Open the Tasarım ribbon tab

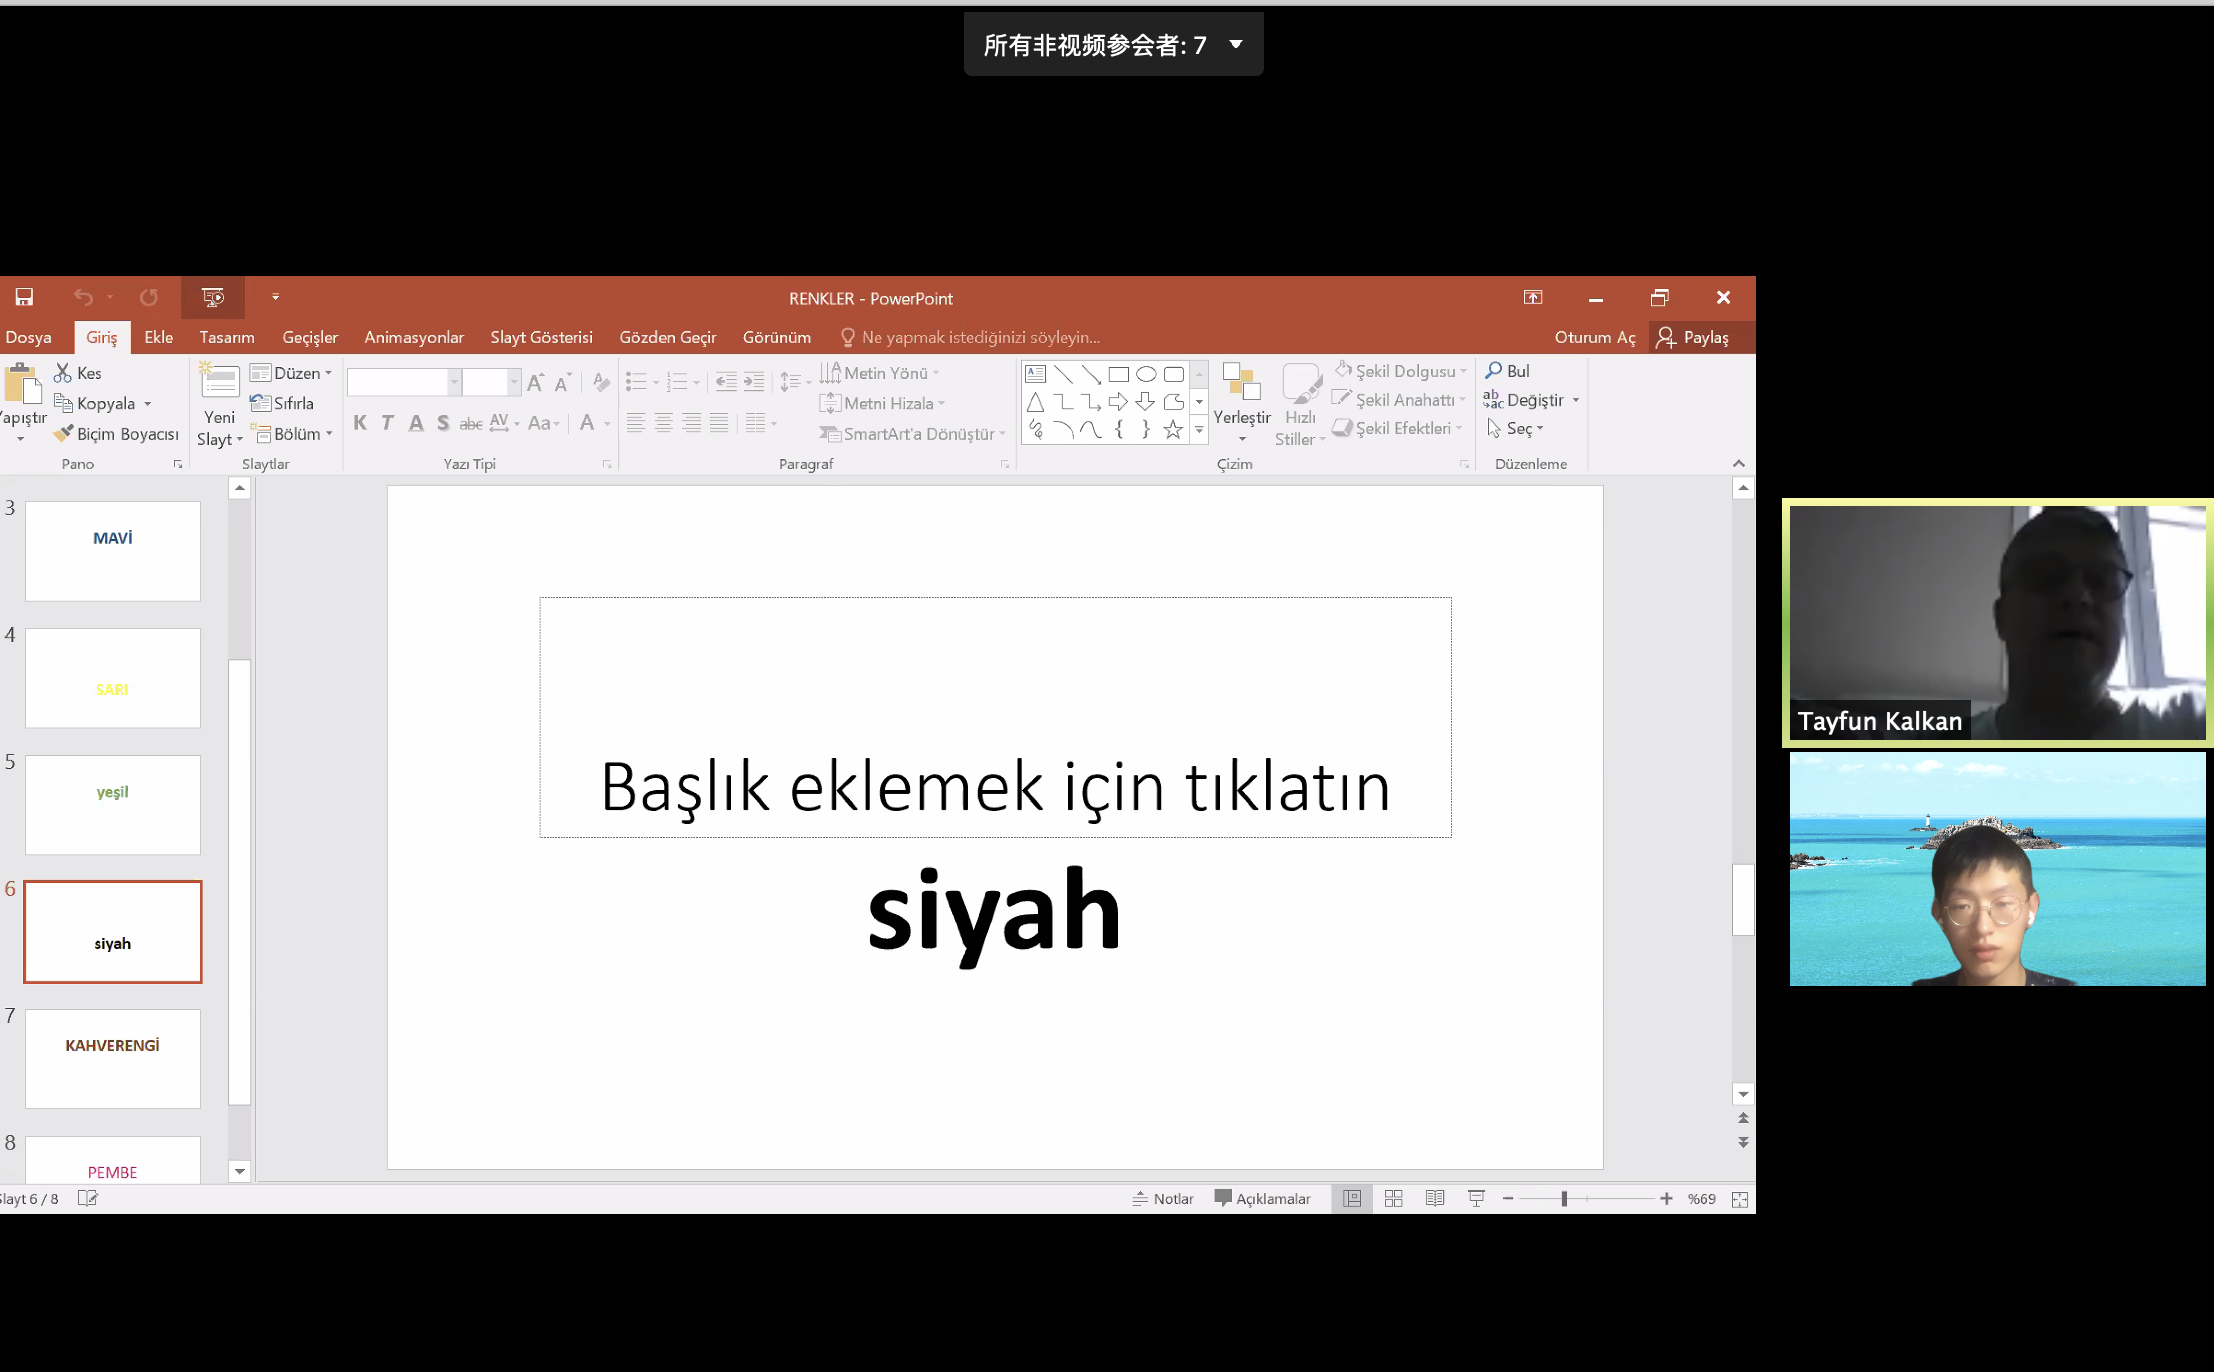[226, 337]
